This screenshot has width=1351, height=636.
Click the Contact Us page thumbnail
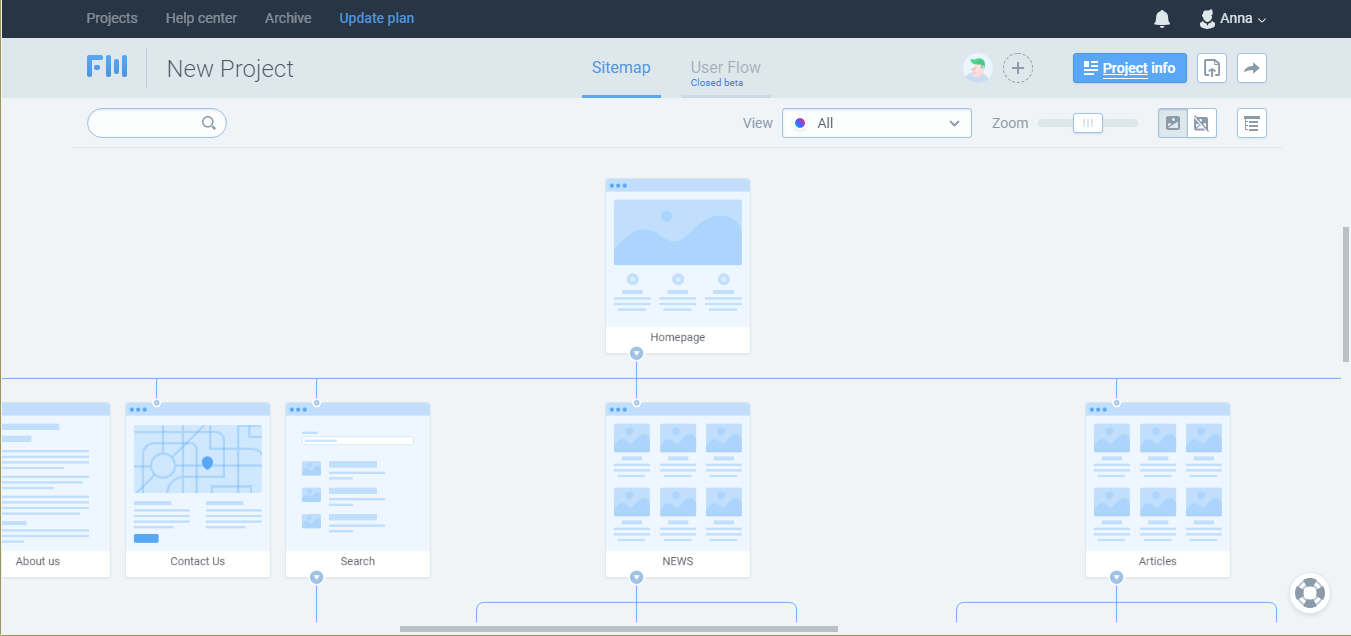coord(197,480)
